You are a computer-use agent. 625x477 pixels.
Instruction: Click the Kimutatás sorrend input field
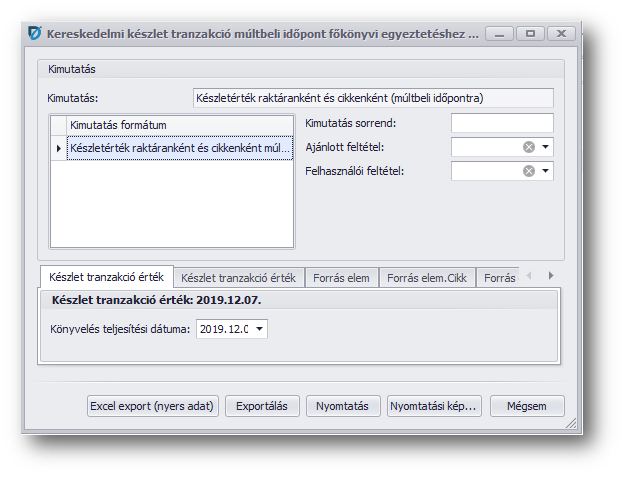[x=501, y=123]
